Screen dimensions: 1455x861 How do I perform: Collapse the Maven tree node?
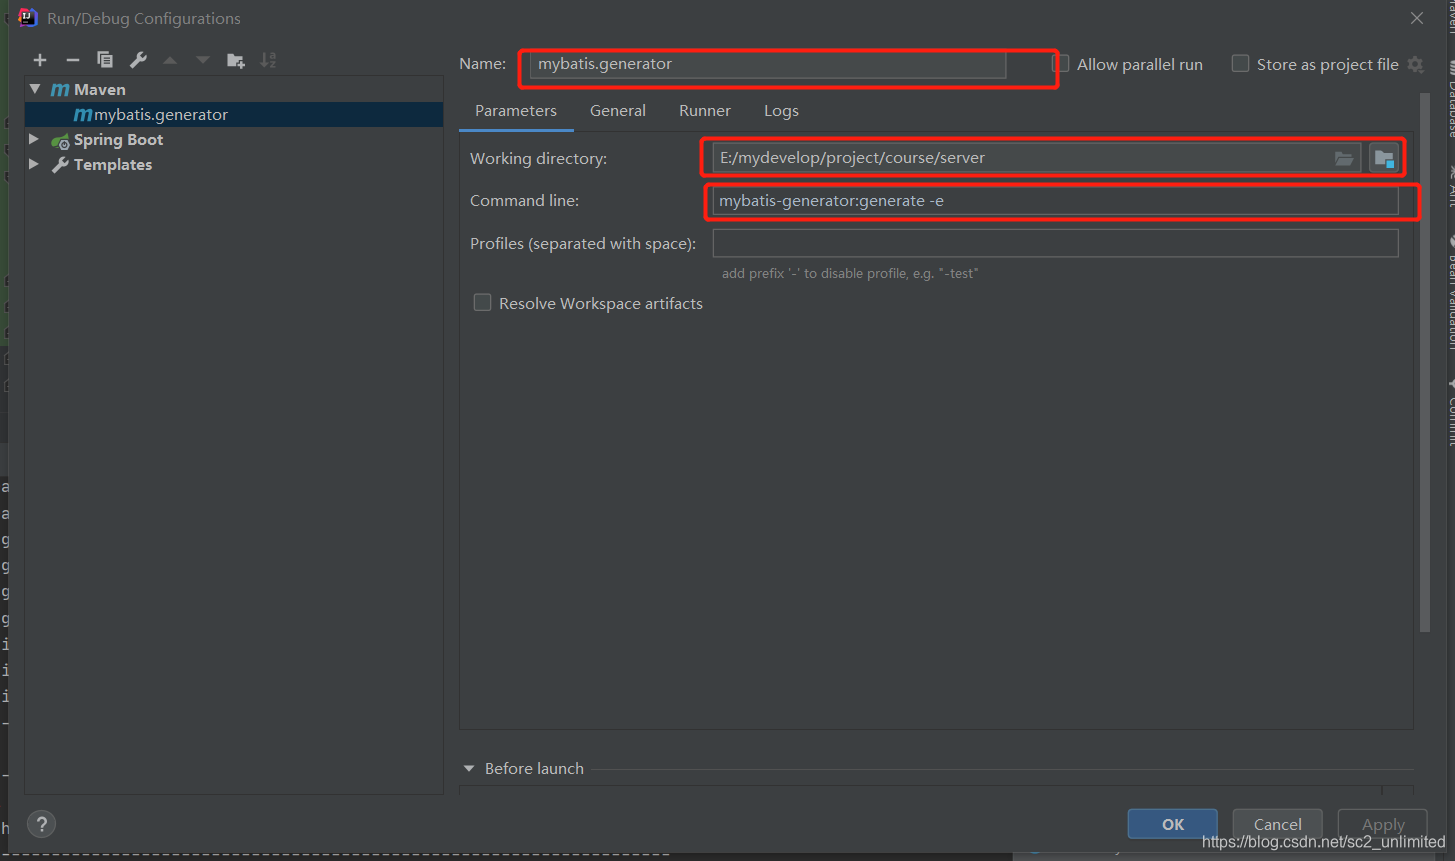click(35, 89)
